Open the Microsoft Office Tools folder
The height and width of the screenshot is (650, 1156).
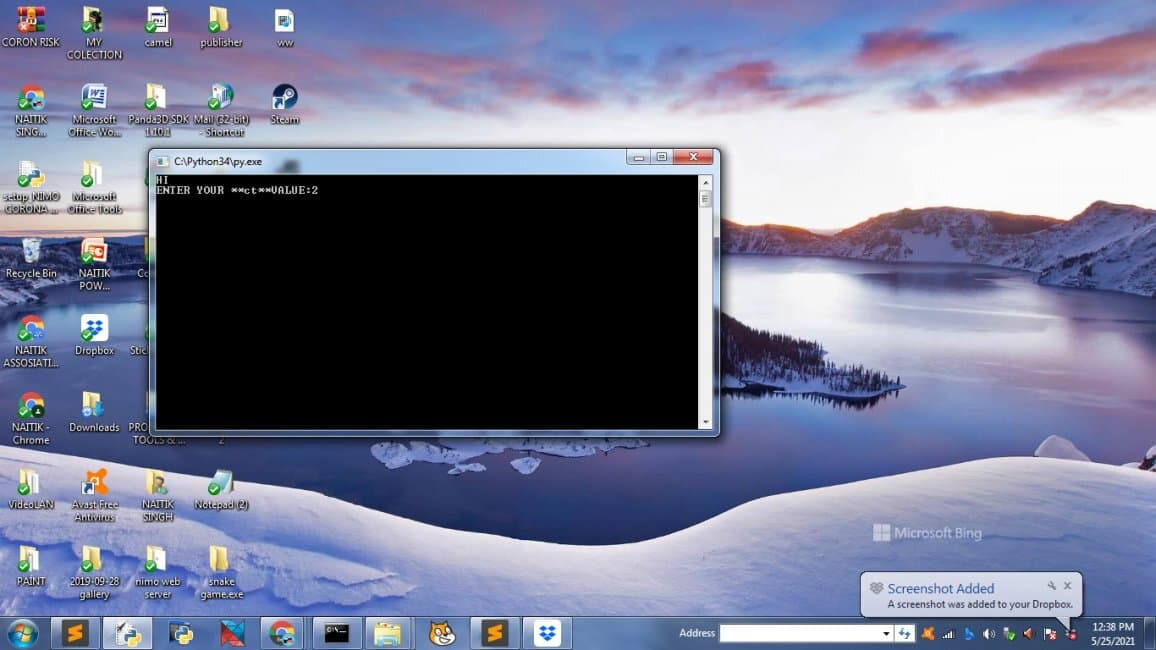point(94,187)
